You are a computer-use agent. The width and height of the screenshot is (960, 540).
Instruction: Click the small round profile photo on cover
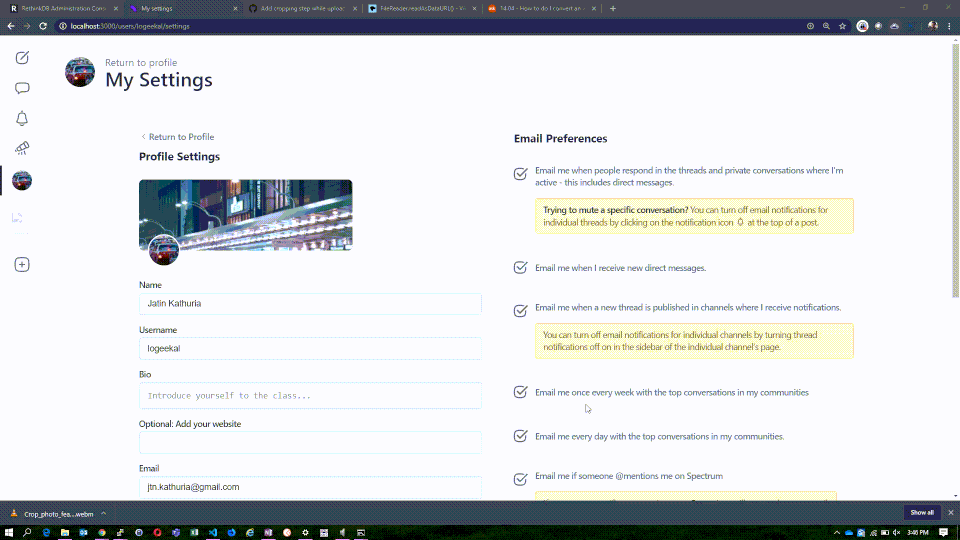pos(163,250)
